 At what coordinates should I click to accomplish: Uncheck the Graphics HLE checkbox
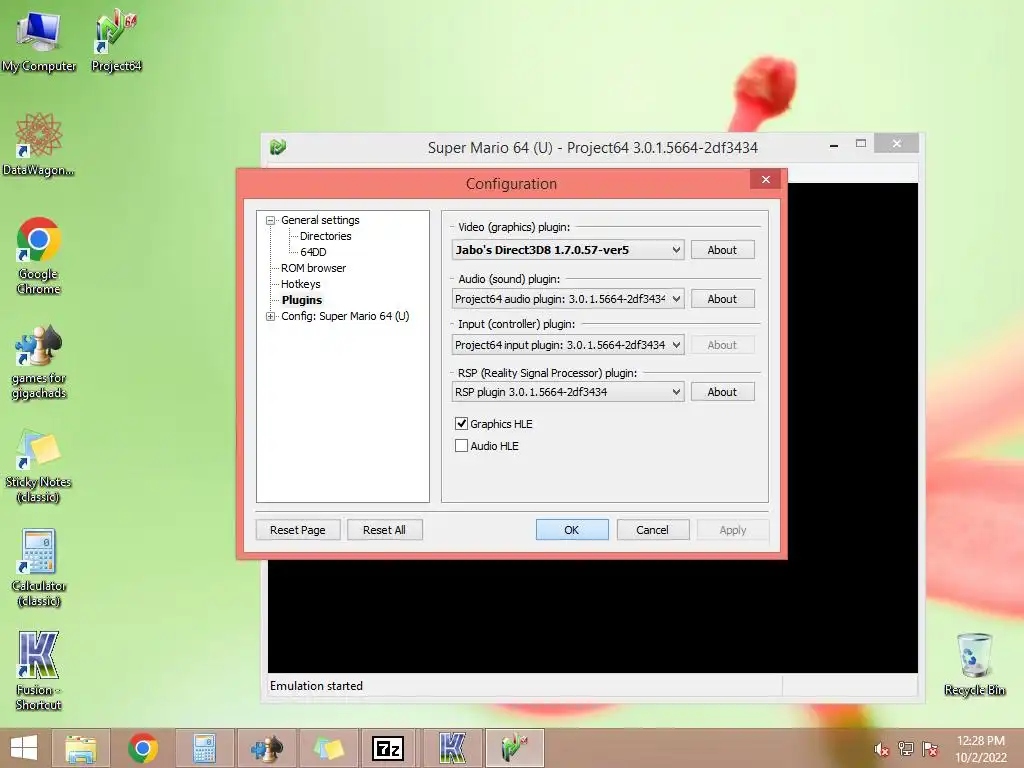(x=461, y=423)
